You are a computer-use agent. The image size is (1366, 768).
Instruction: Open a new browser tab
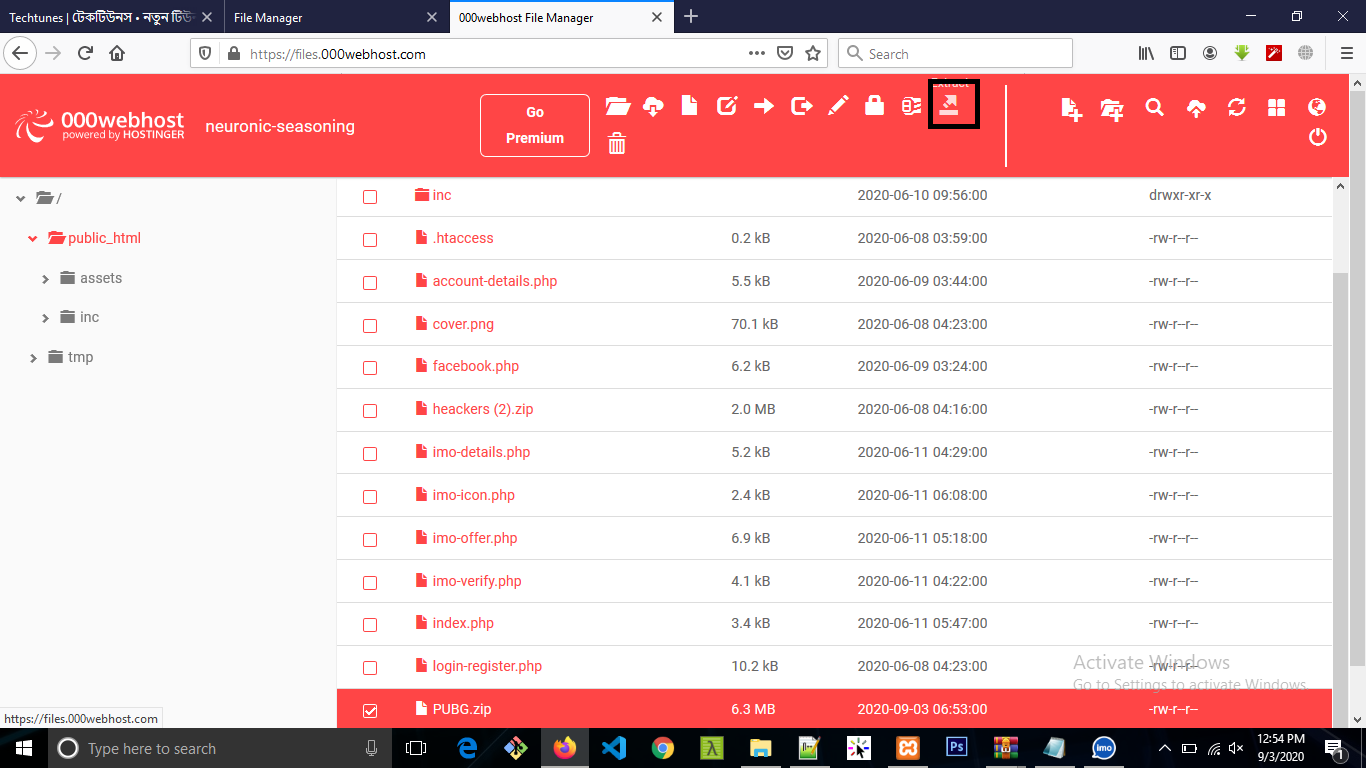[x=691, y=17]
